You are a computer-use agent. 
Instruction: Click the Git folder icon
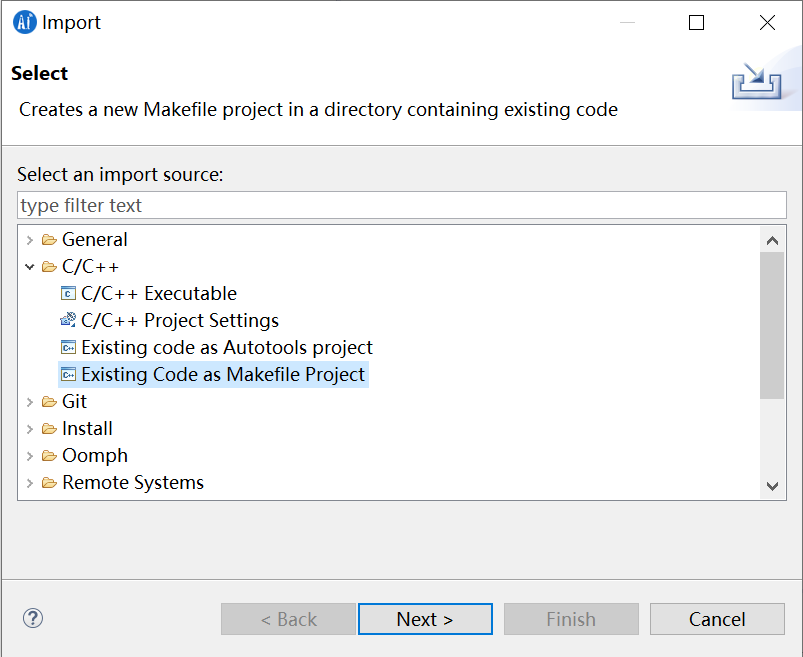coord(49,402)
